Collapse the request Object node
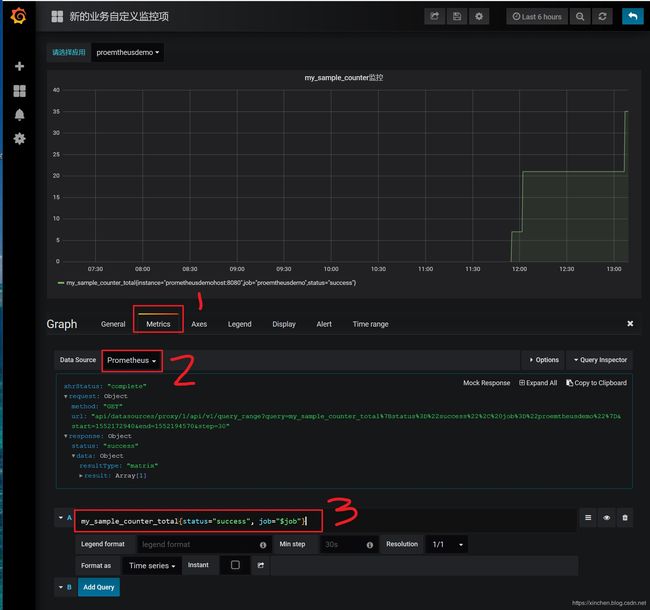Viewport: 650px width, 610px height. 65,396
